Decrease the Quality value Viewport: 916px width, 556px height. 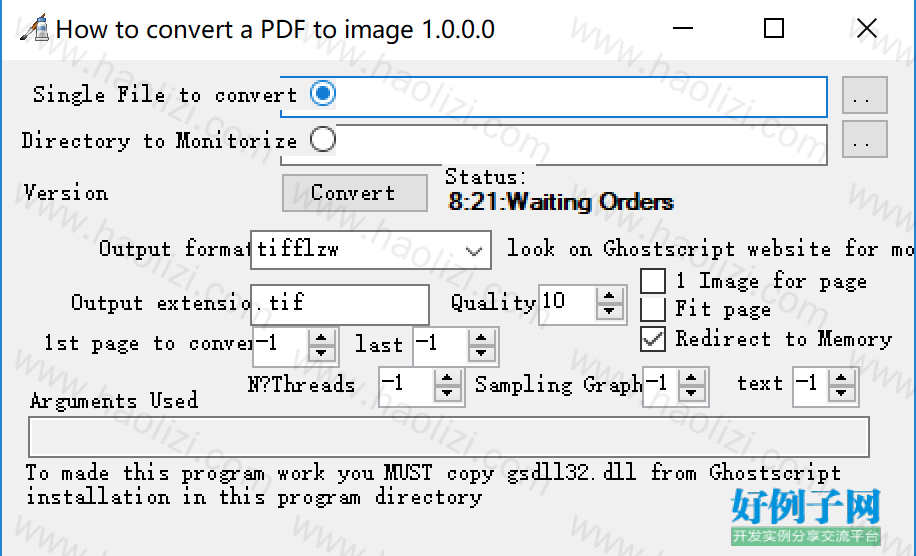[609, 311]
